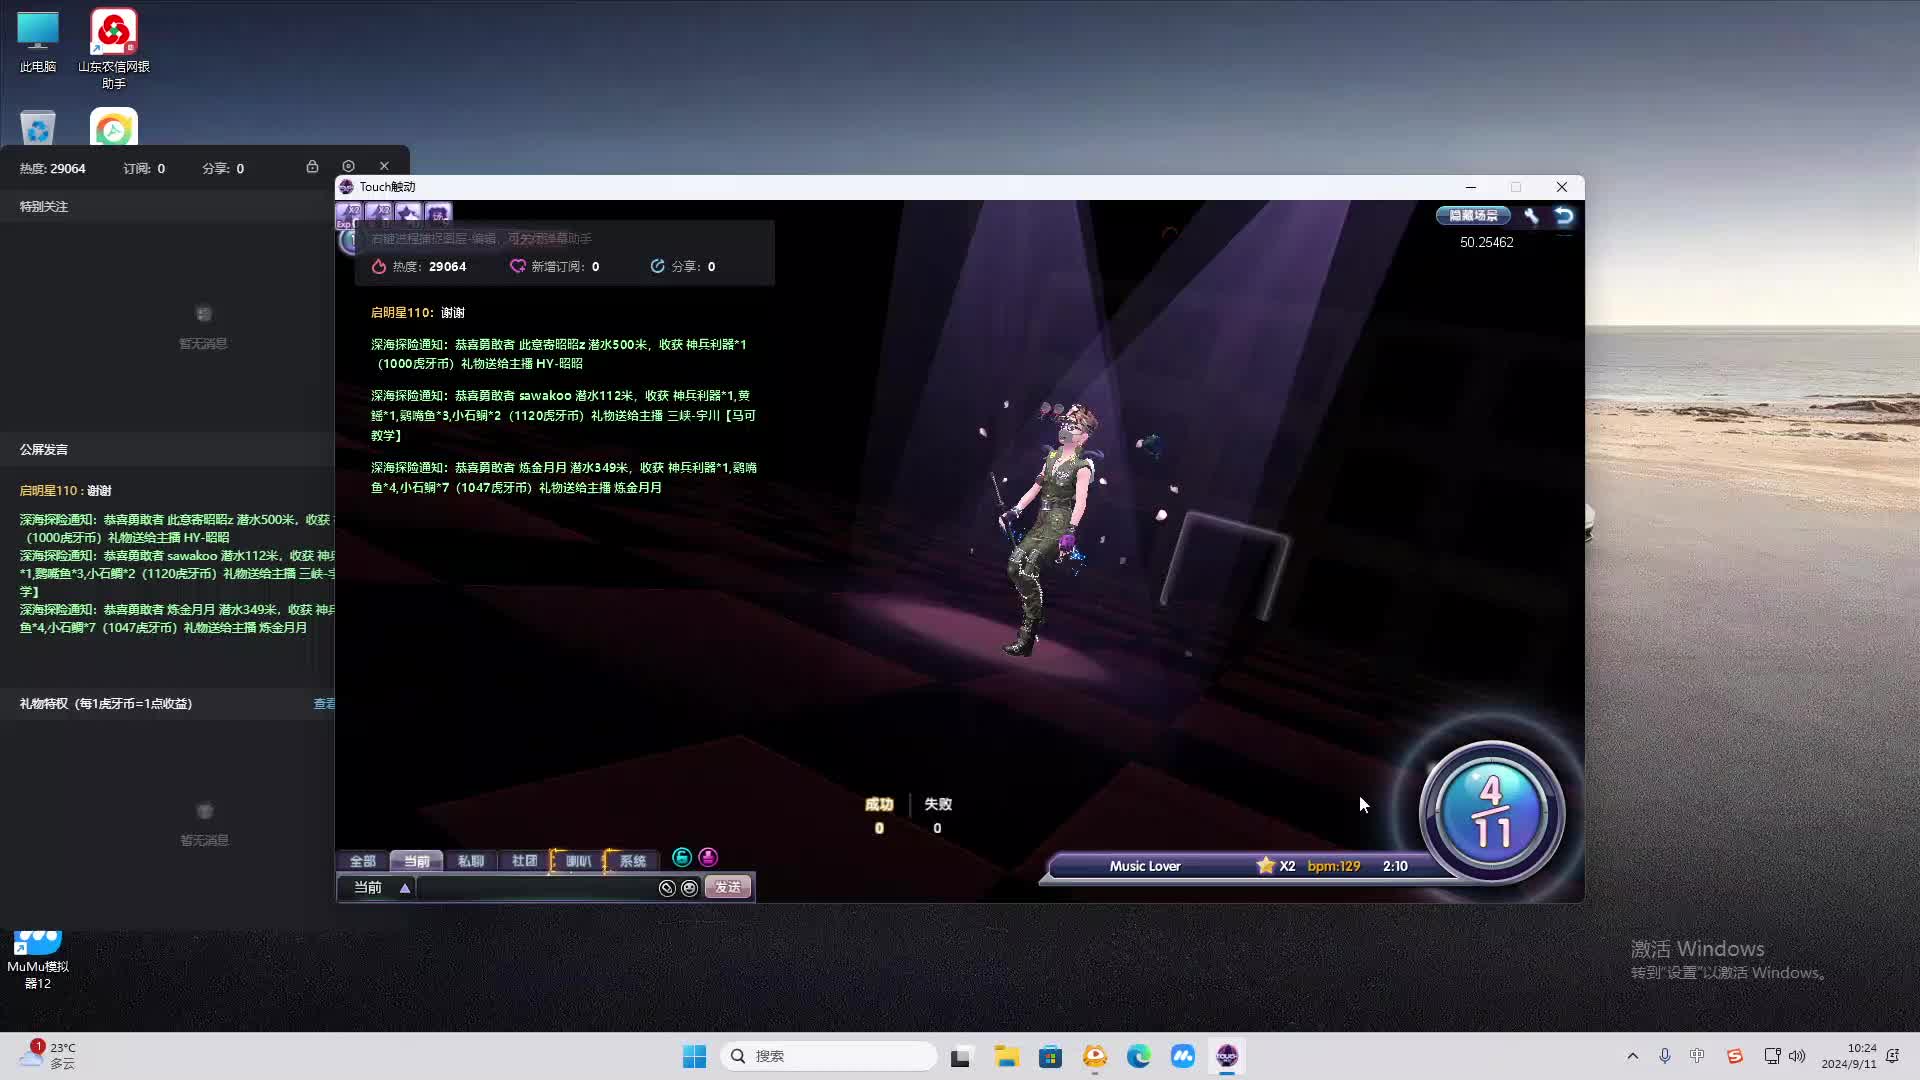This screenshot has height=1080, width=1920.
Task: Click the magenta stamp icon above chat
Action: 708,858
